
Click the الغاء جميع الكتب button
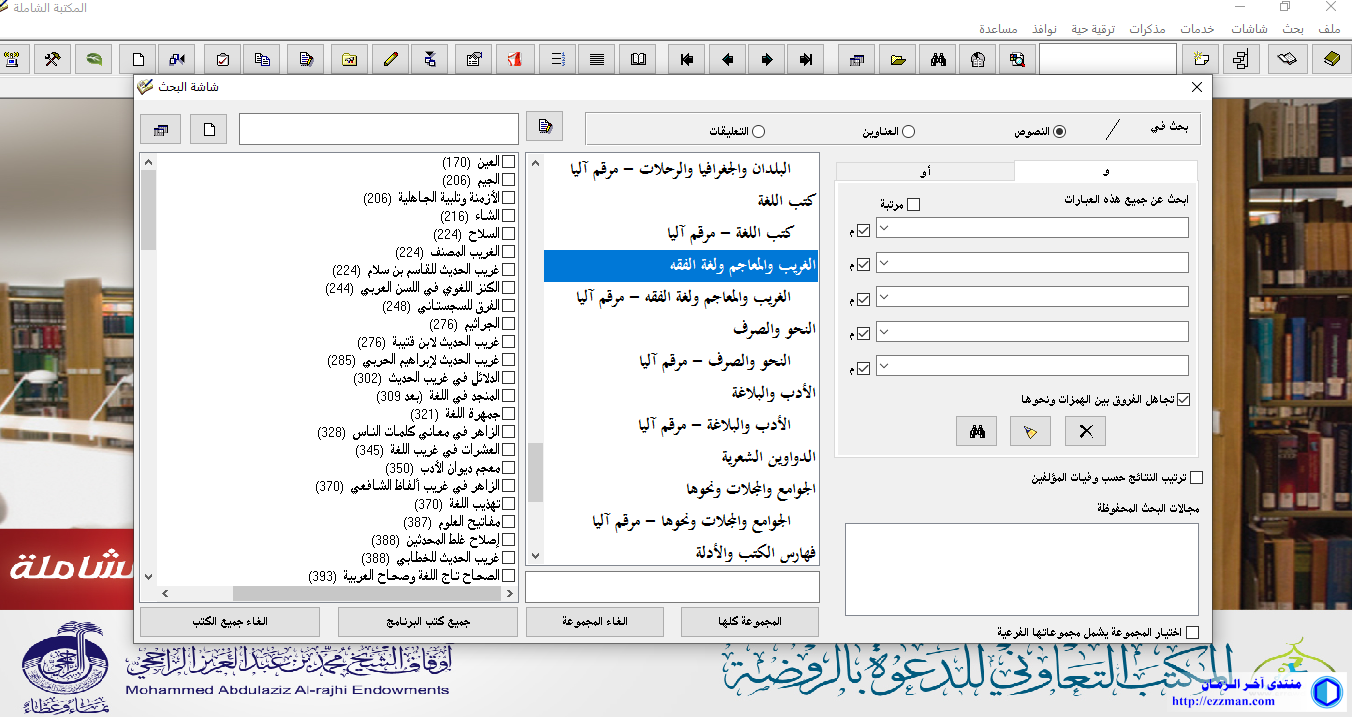(x=230, y=622)
